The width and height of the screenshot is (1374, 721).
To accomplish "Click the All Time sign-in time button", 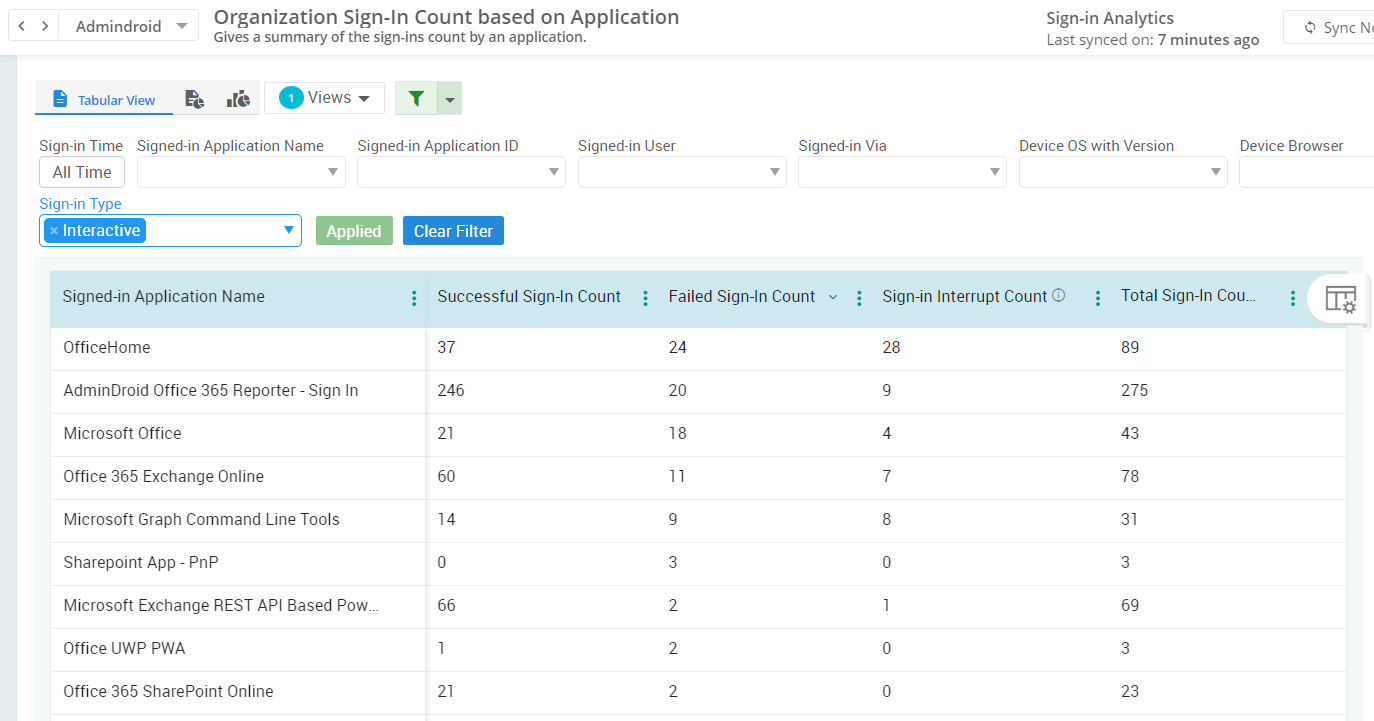I will click(82, 172).
